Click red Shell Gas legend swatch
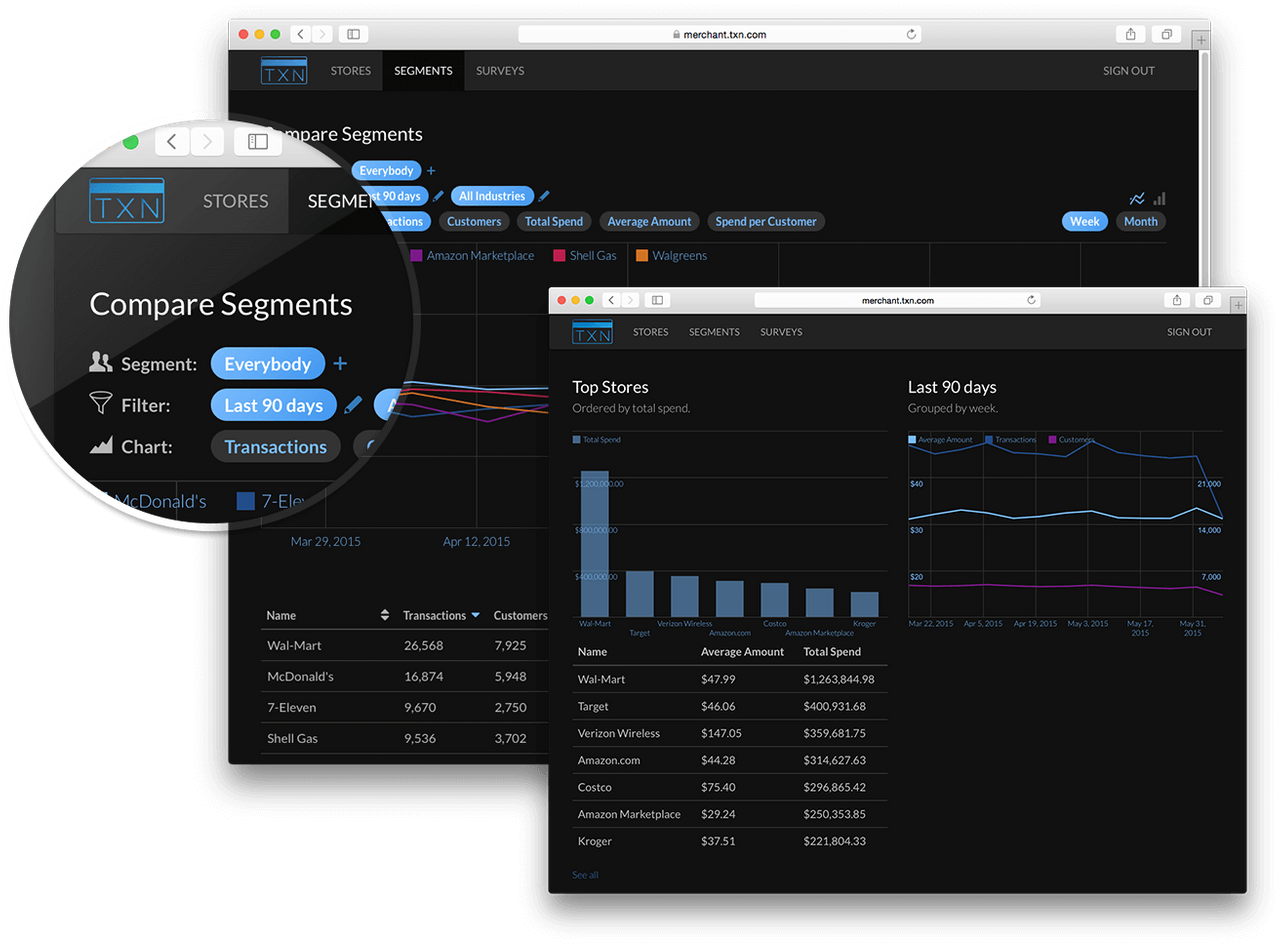1280x944 pixels. tap(559, 256)
